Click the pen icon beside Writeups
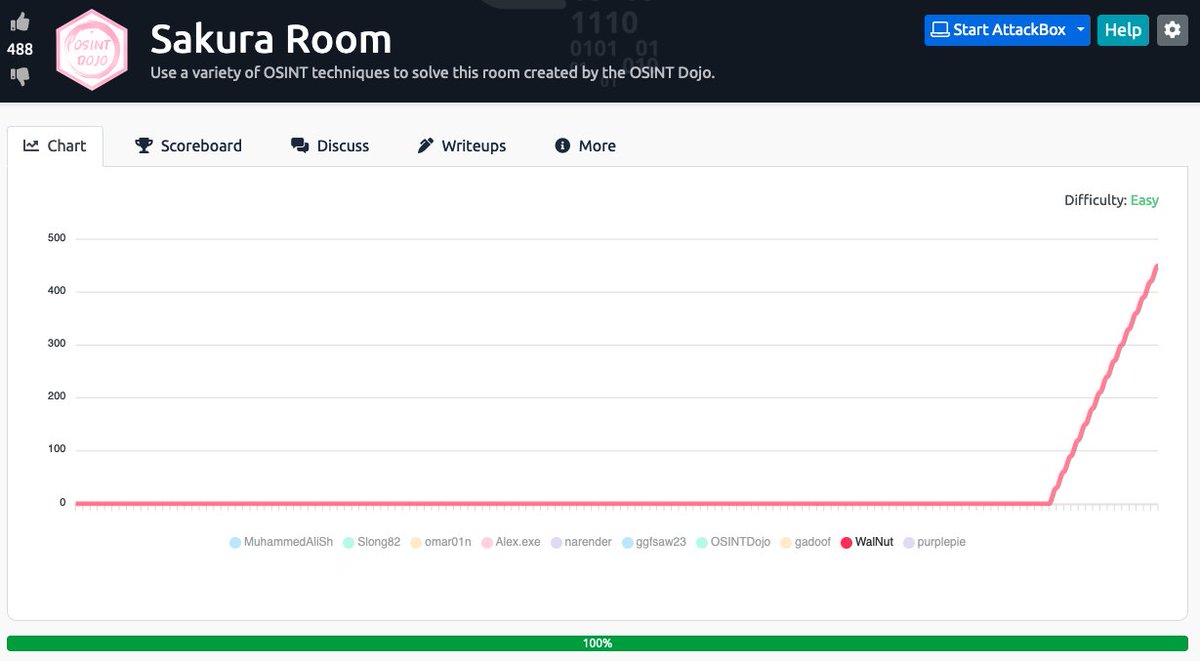 pos(425,145)
